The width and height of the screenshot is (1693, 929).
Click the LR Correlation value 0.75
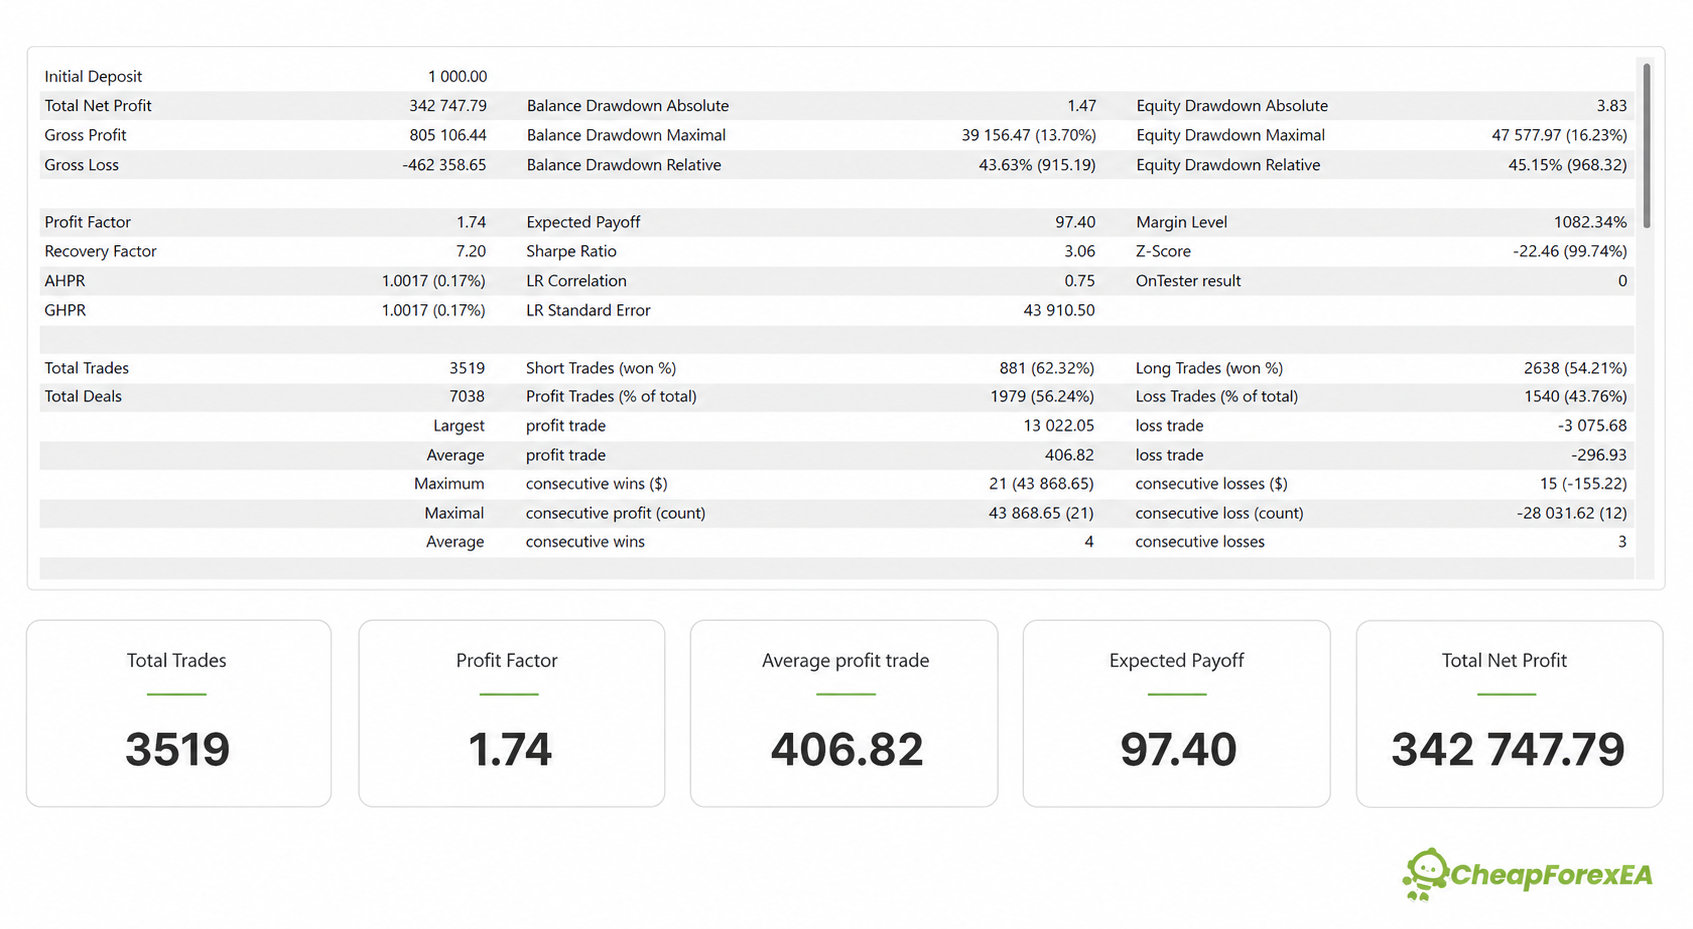1080,281
